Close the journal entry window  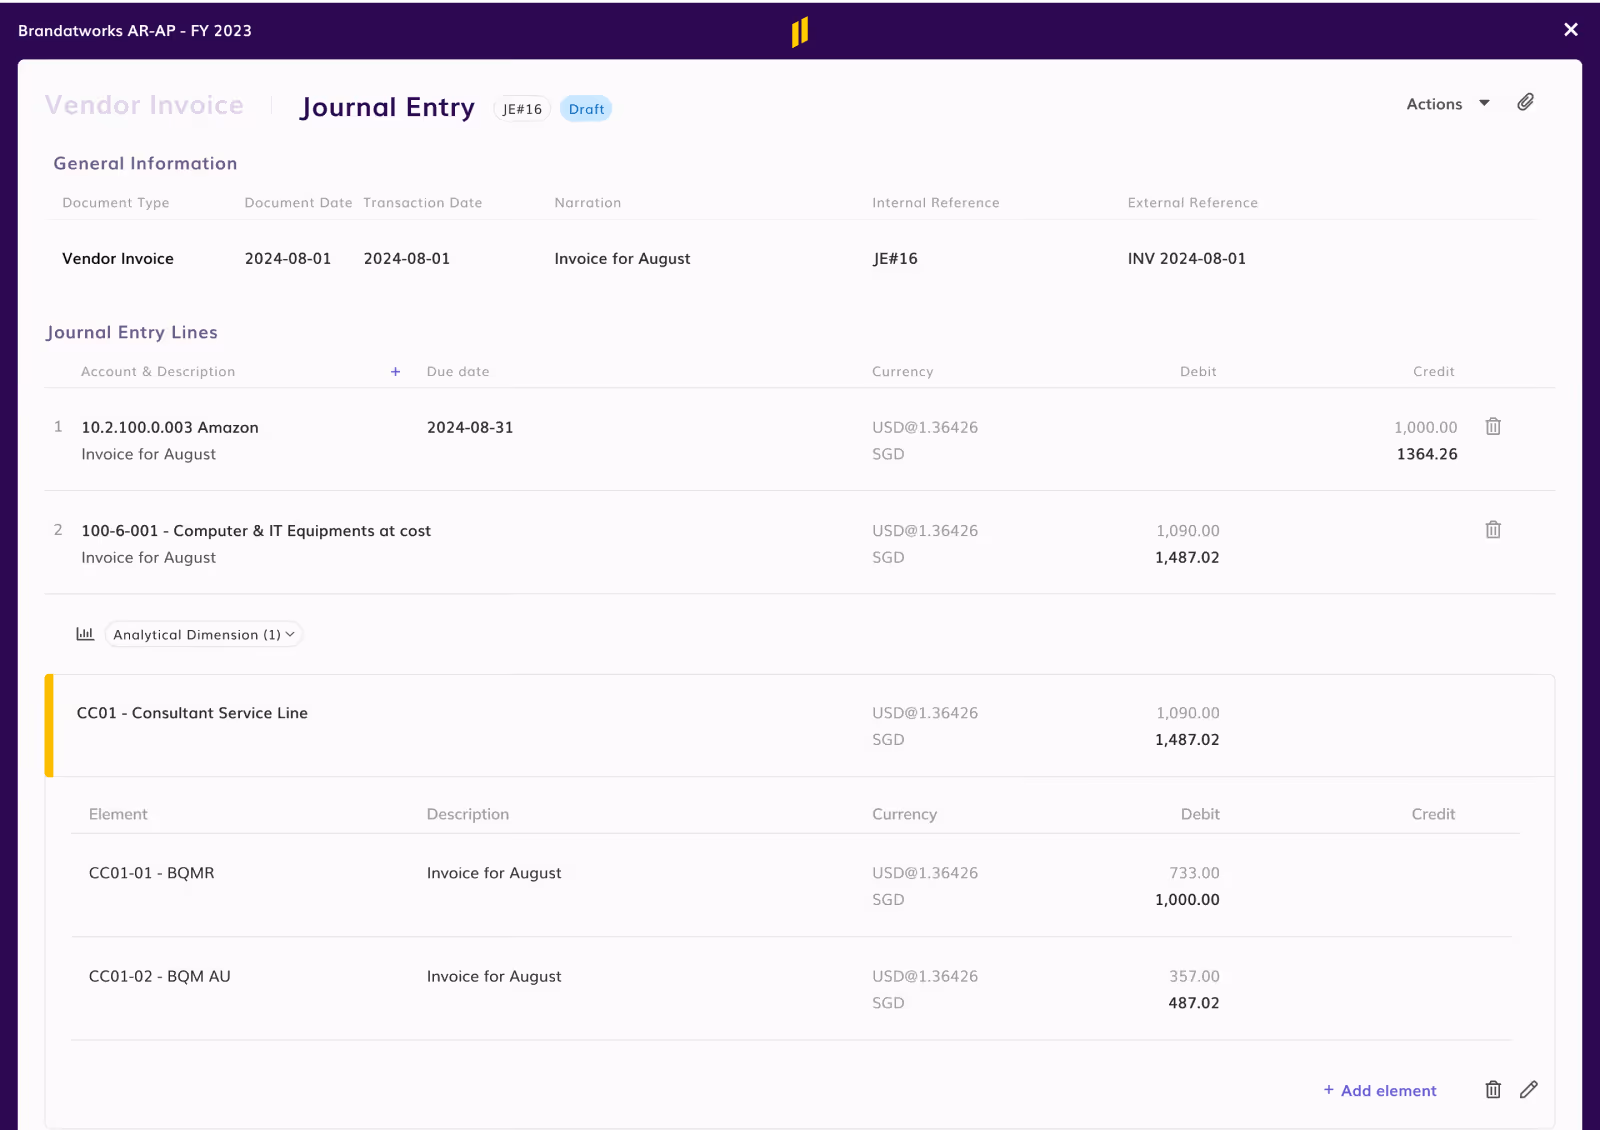[1571, 30]
